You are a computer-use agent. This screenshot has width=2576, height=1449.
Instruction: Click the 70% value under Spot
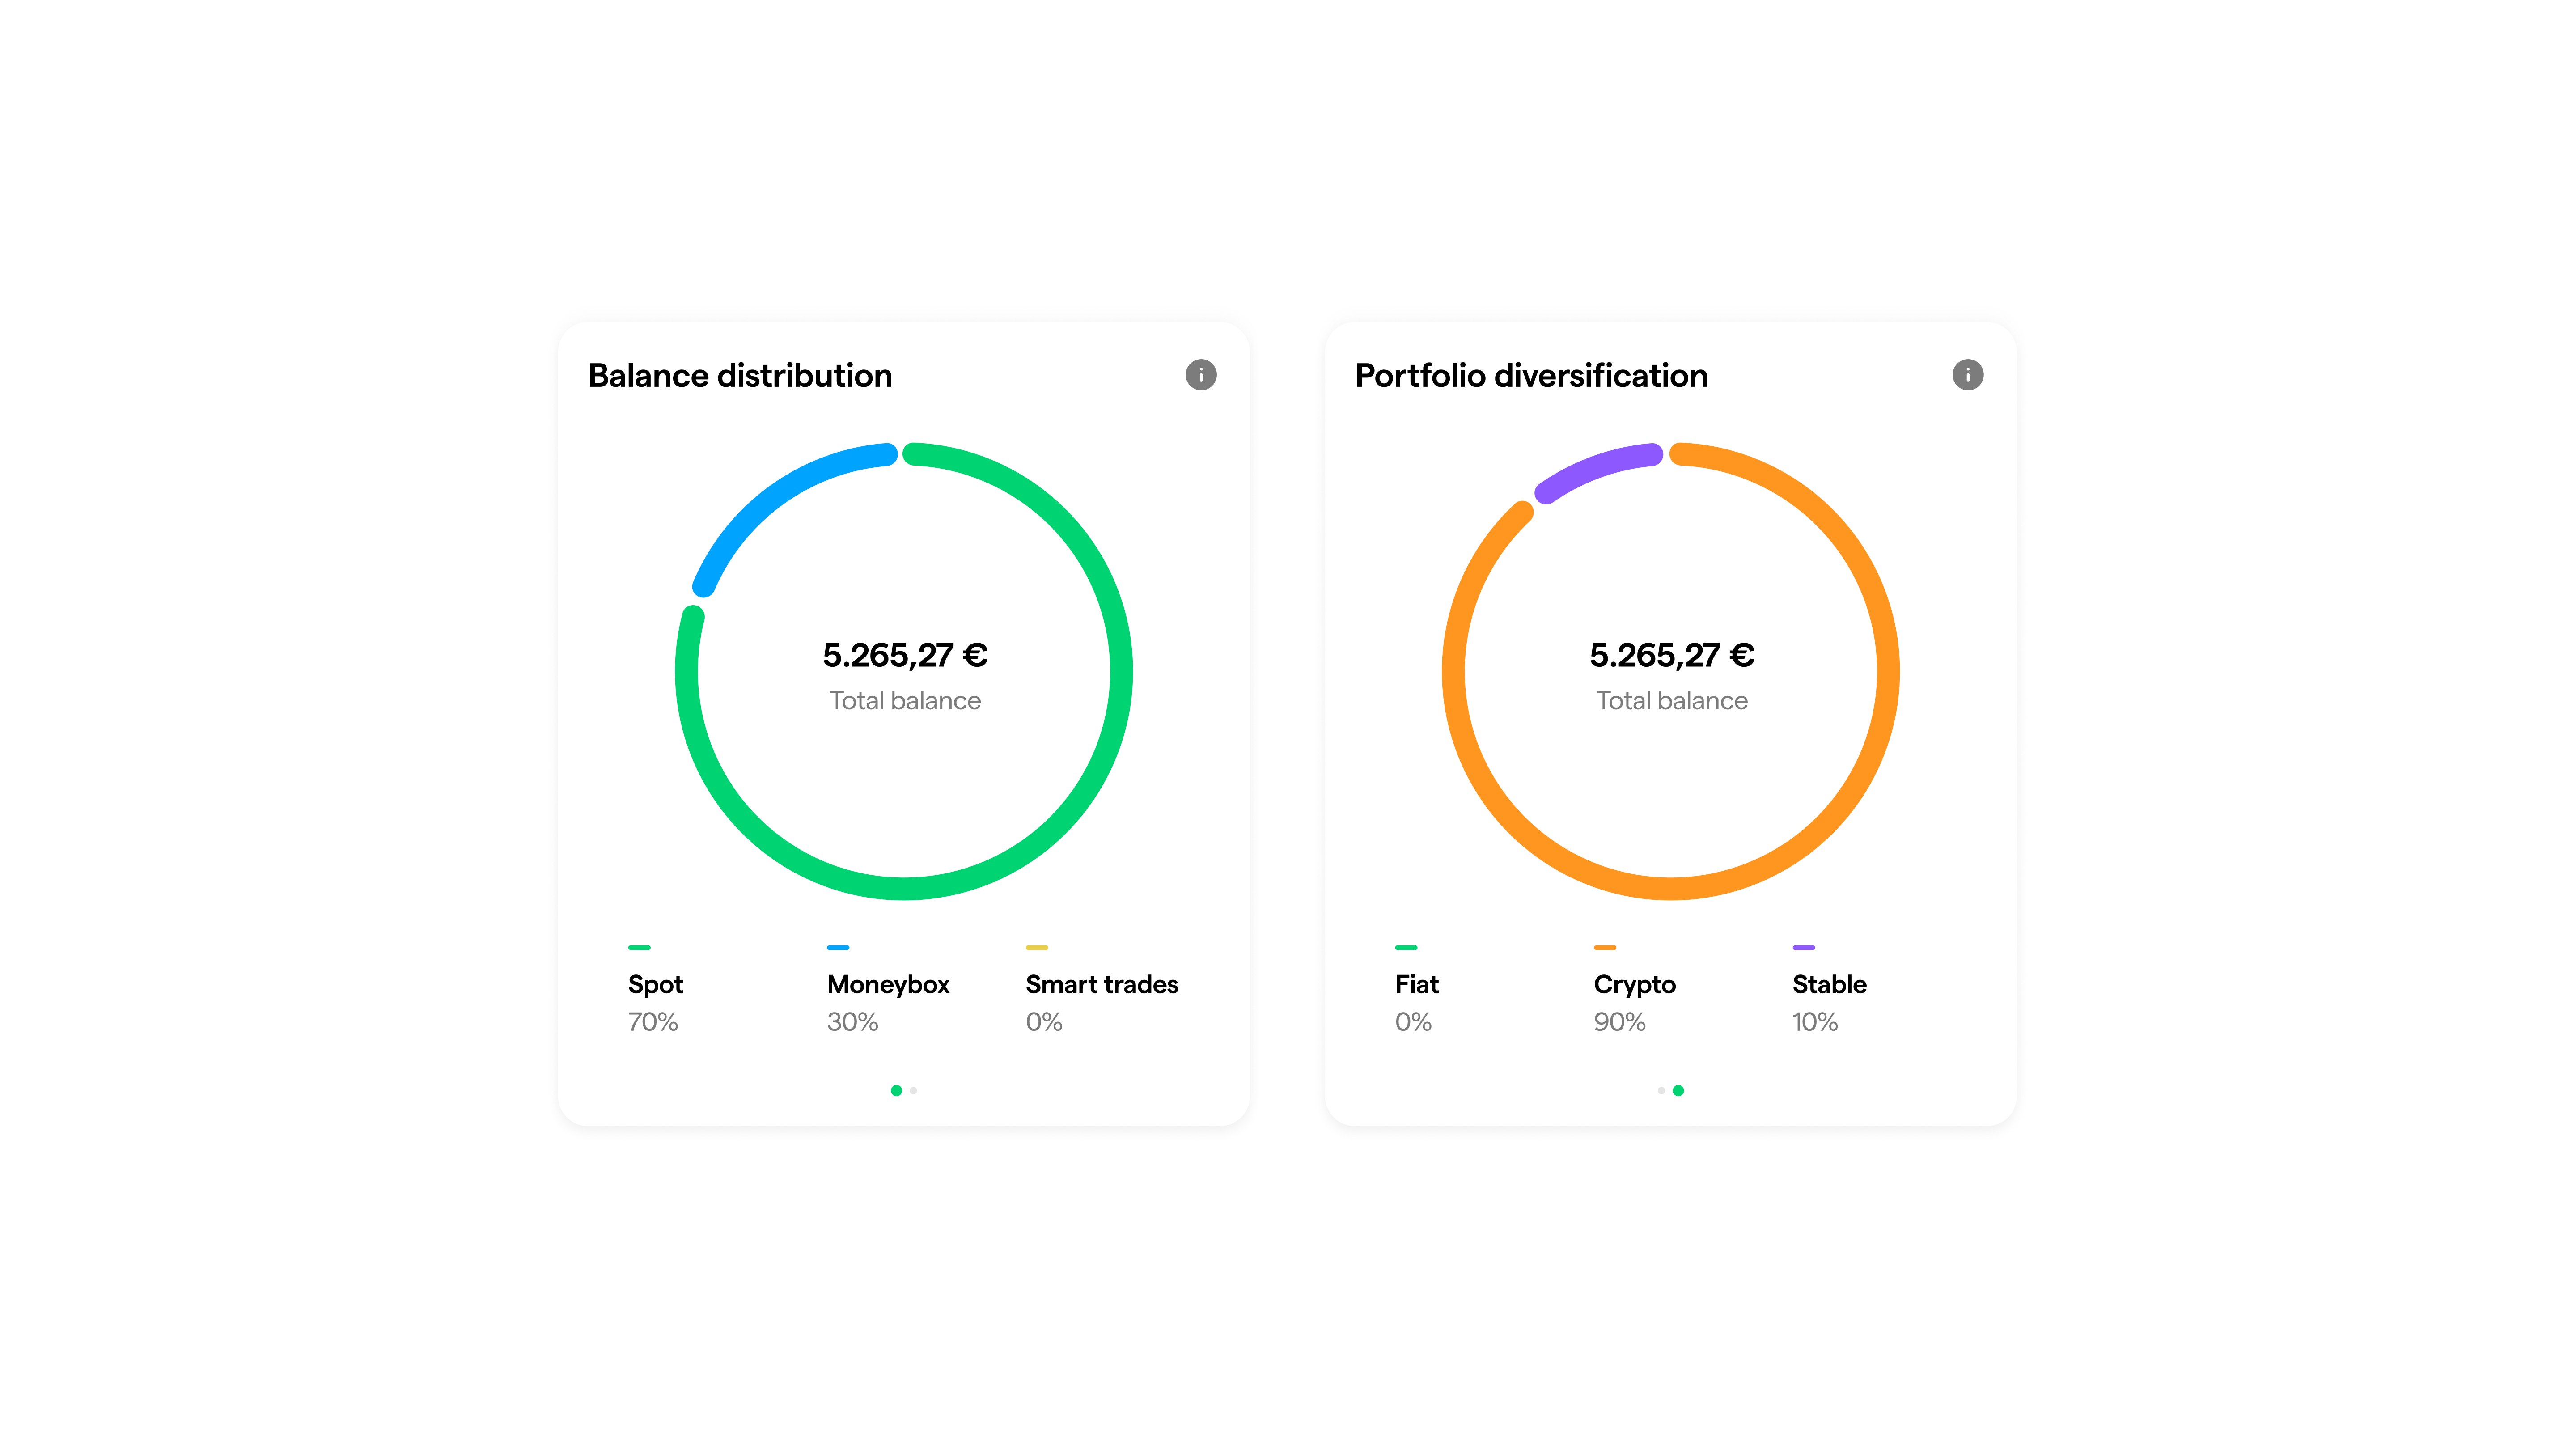click(652, 1022)
